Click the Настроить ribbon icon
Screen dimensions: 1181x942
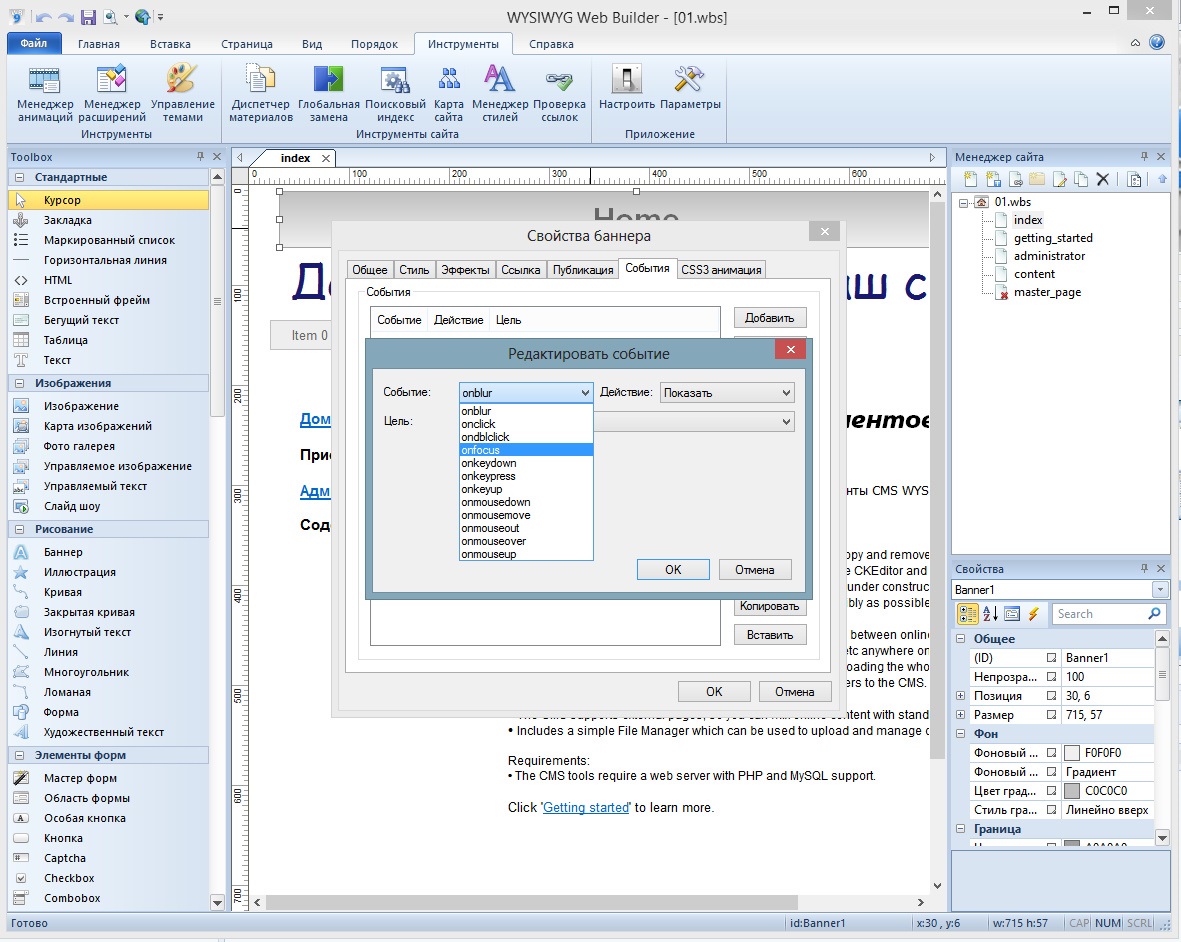point(627,87)
